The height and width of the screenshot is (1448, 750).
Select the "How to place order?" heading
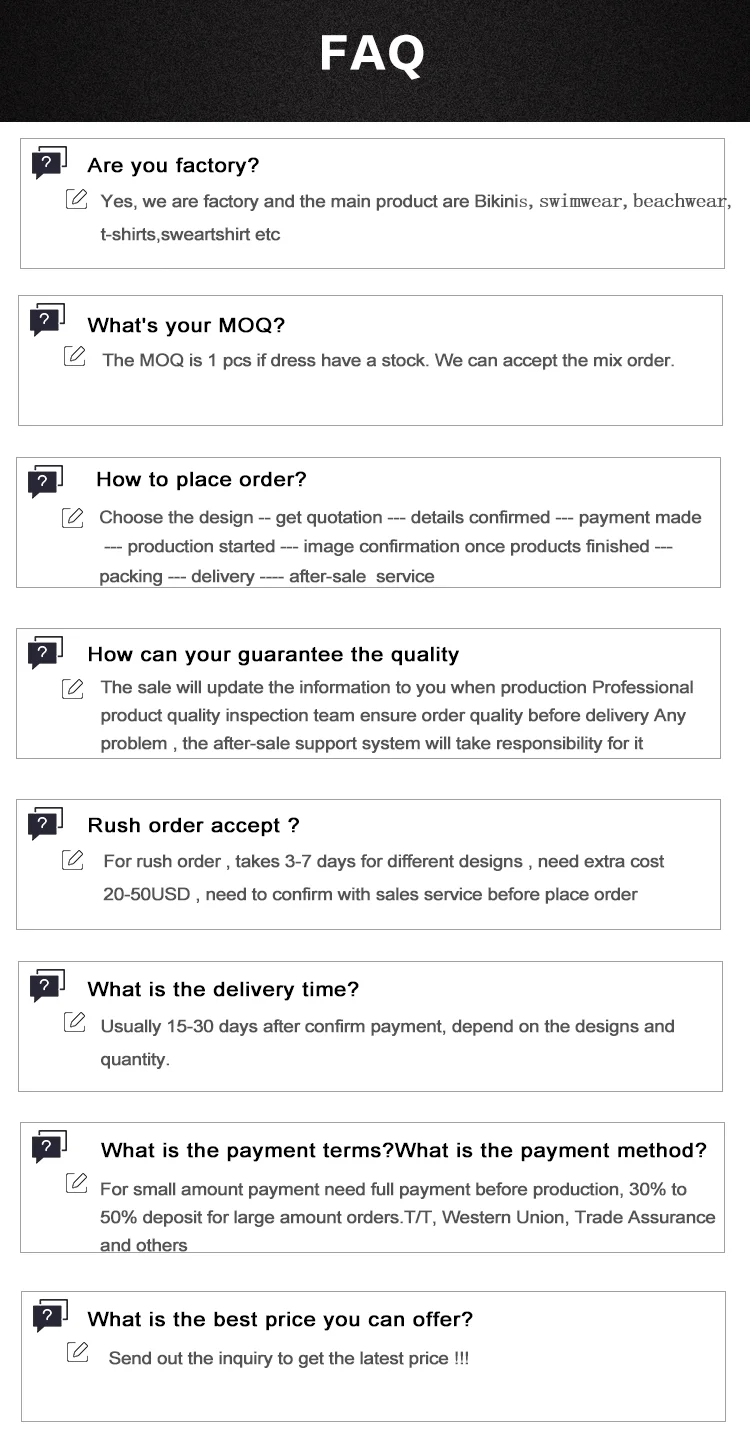coord(201,480)
